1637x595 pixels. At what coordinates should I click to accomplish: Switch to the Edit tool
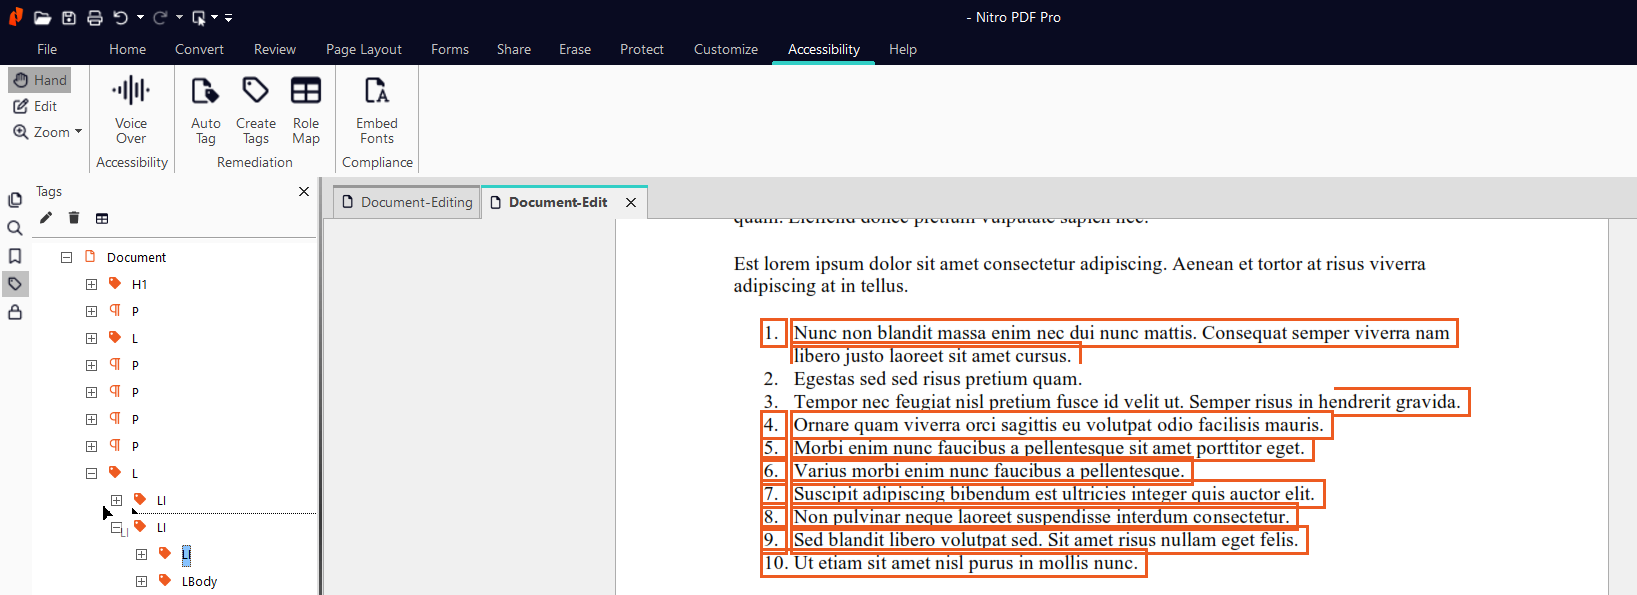[35, 106]
